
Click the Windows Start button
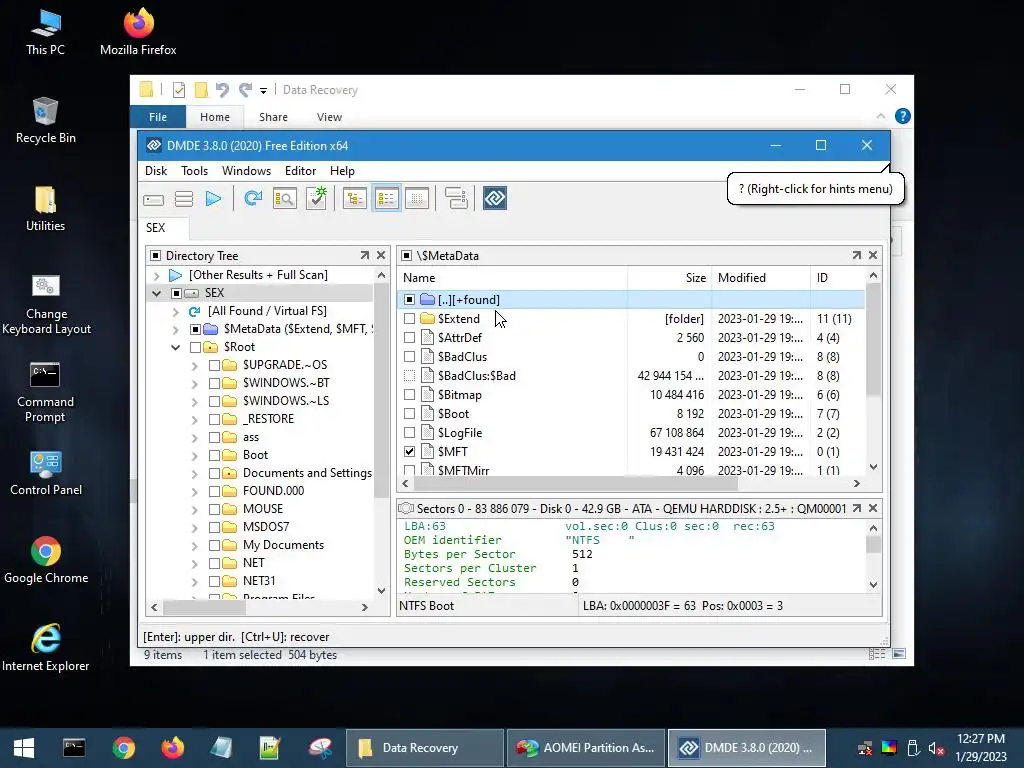[24, 748]
